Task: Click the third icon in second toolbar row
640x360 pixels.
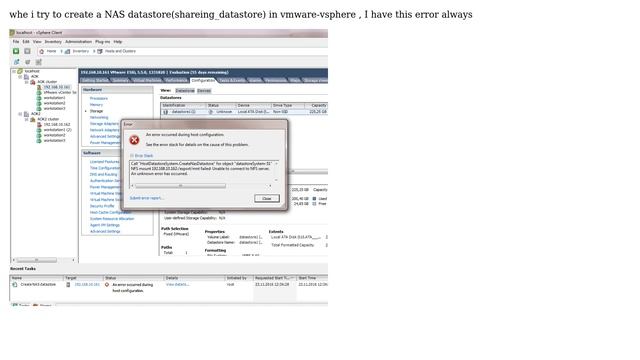Action: [39, 62]
